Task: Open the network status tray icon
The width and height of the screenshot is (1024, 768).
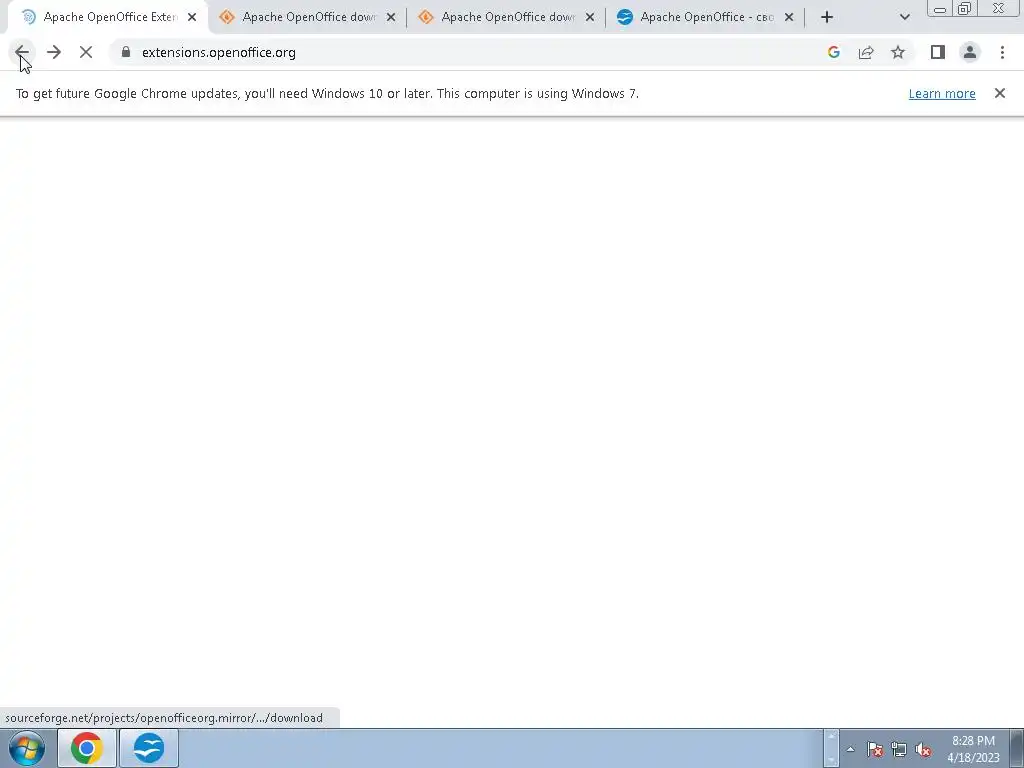Action: point(899,749)
